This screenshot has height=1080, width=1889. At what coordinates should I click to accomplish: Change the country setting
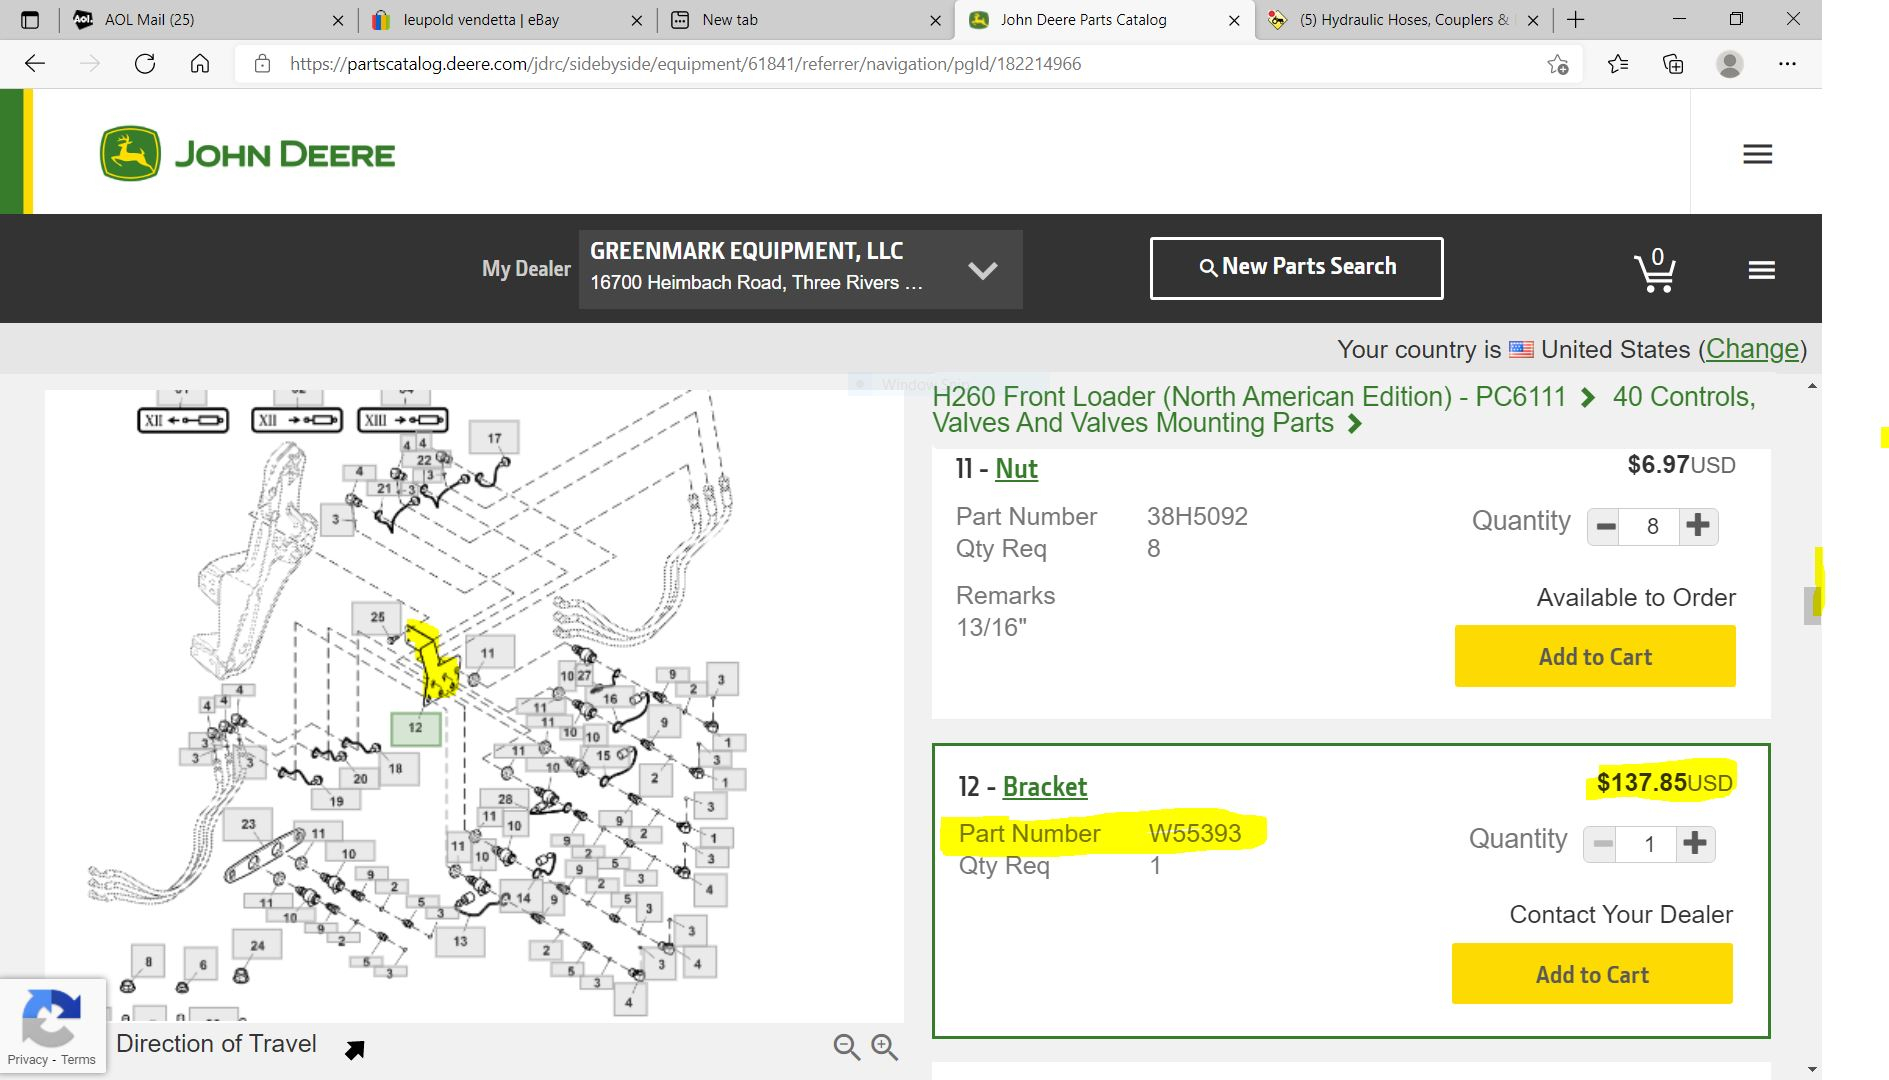tap(1752, 349)
